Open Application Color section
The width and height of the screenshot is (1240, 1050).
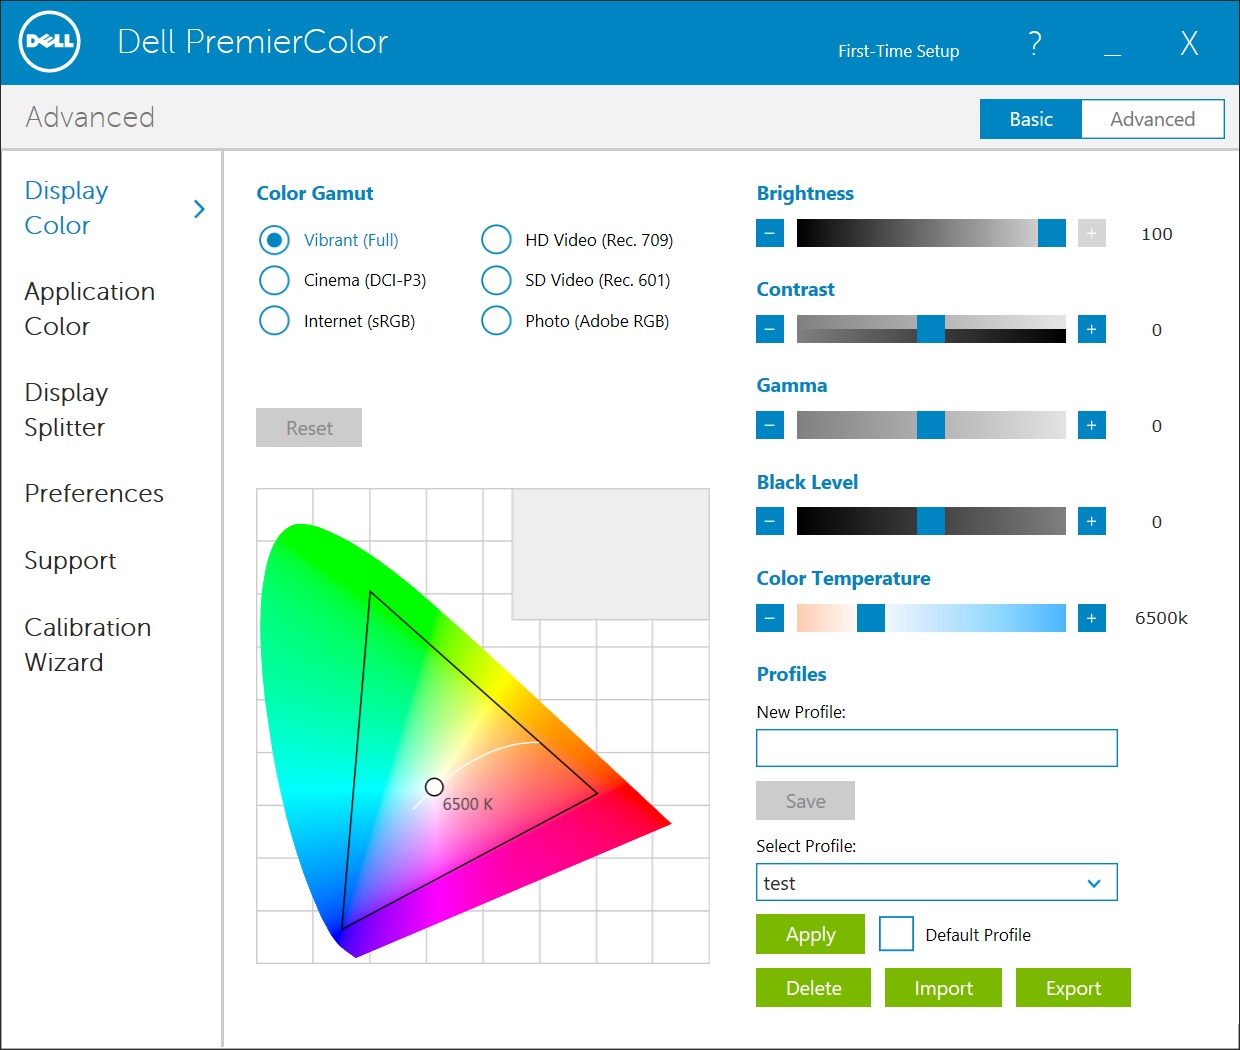coord(89,309)
